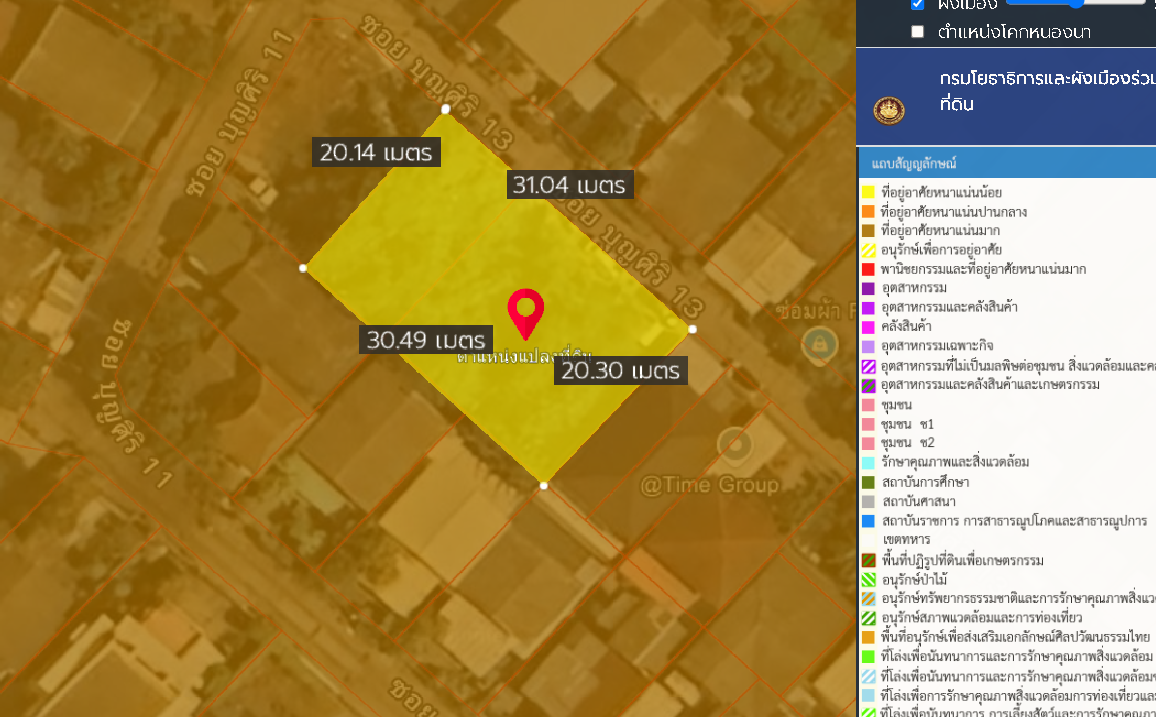Image resolution: width=1156 pixels, height=717 pixels.
Task: Click the red พานิชยกรรมและที่อยู่อาศัยหนาแน่นมาก swatch
Action: click(x=868, y=269)
